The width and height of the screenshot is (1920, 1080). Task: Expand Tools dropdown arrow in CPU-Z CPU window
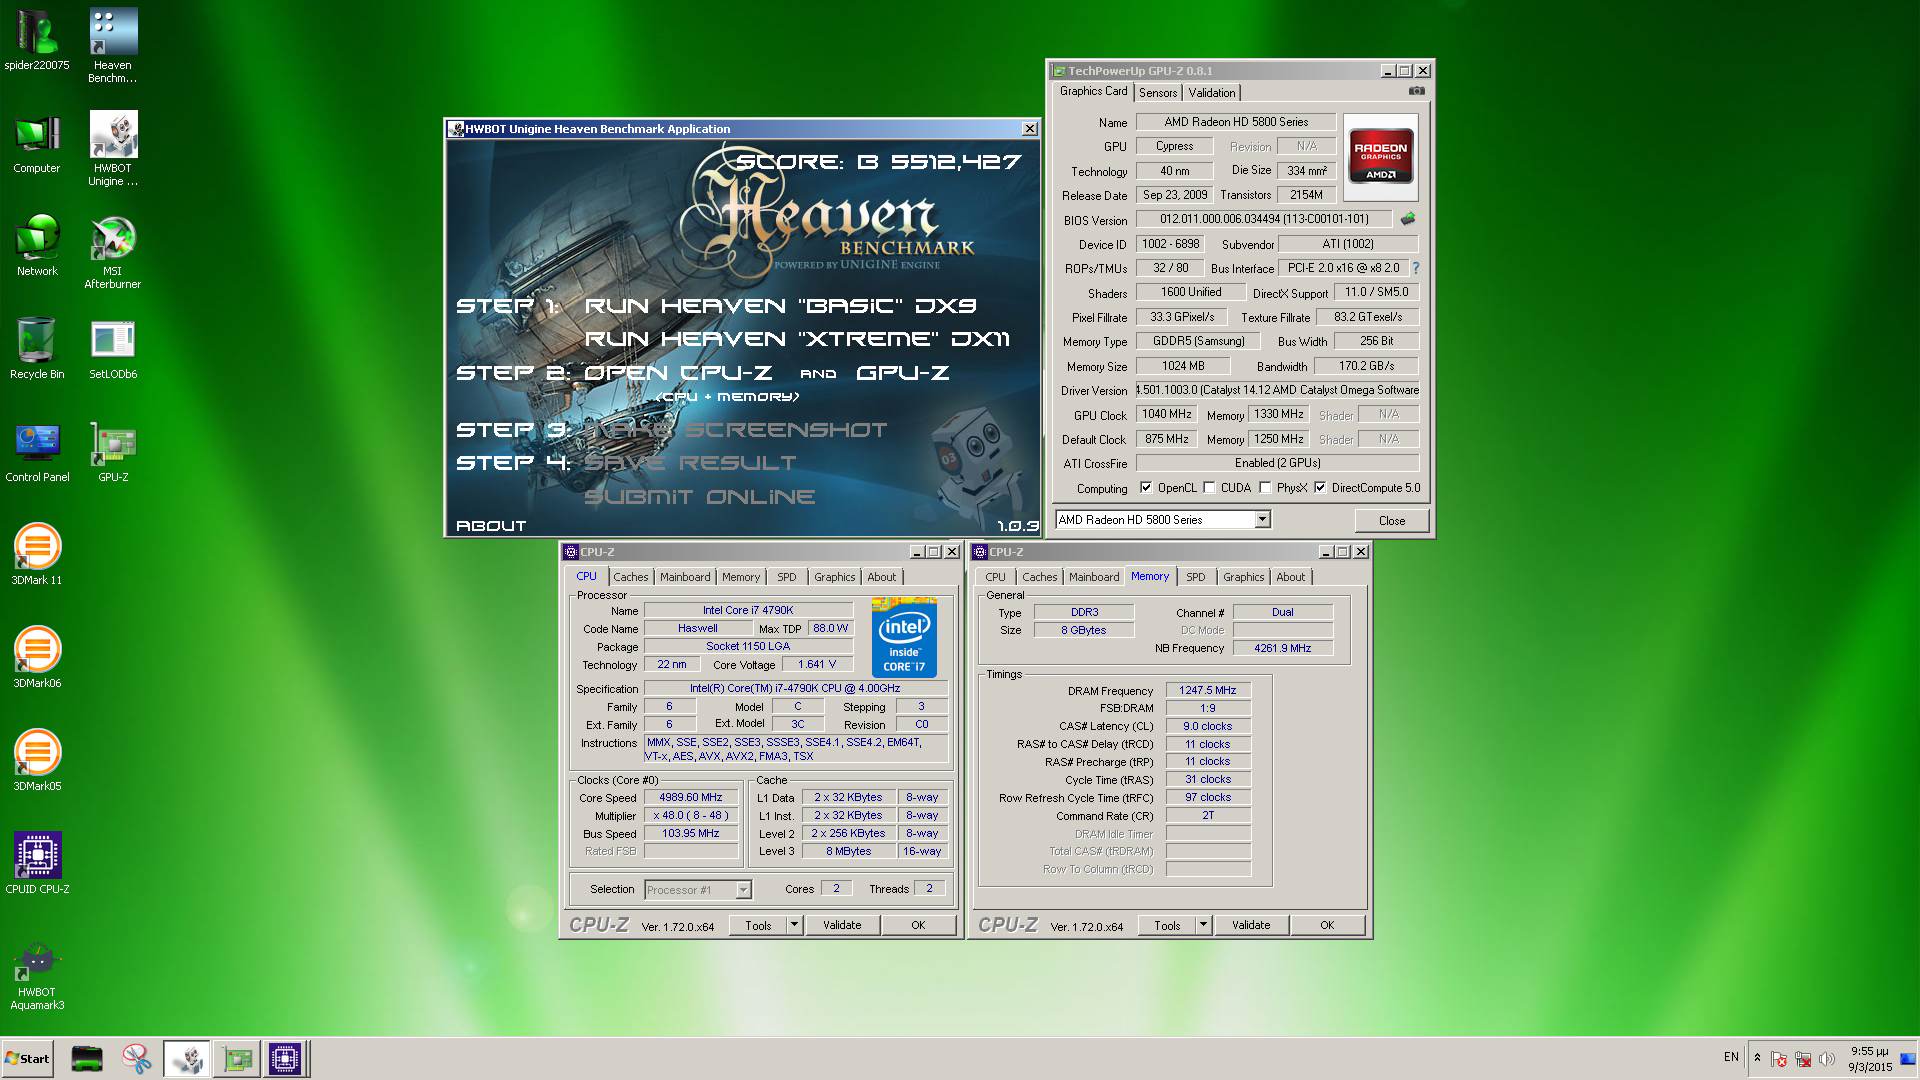pyautogui.click(x=794, y=925)
